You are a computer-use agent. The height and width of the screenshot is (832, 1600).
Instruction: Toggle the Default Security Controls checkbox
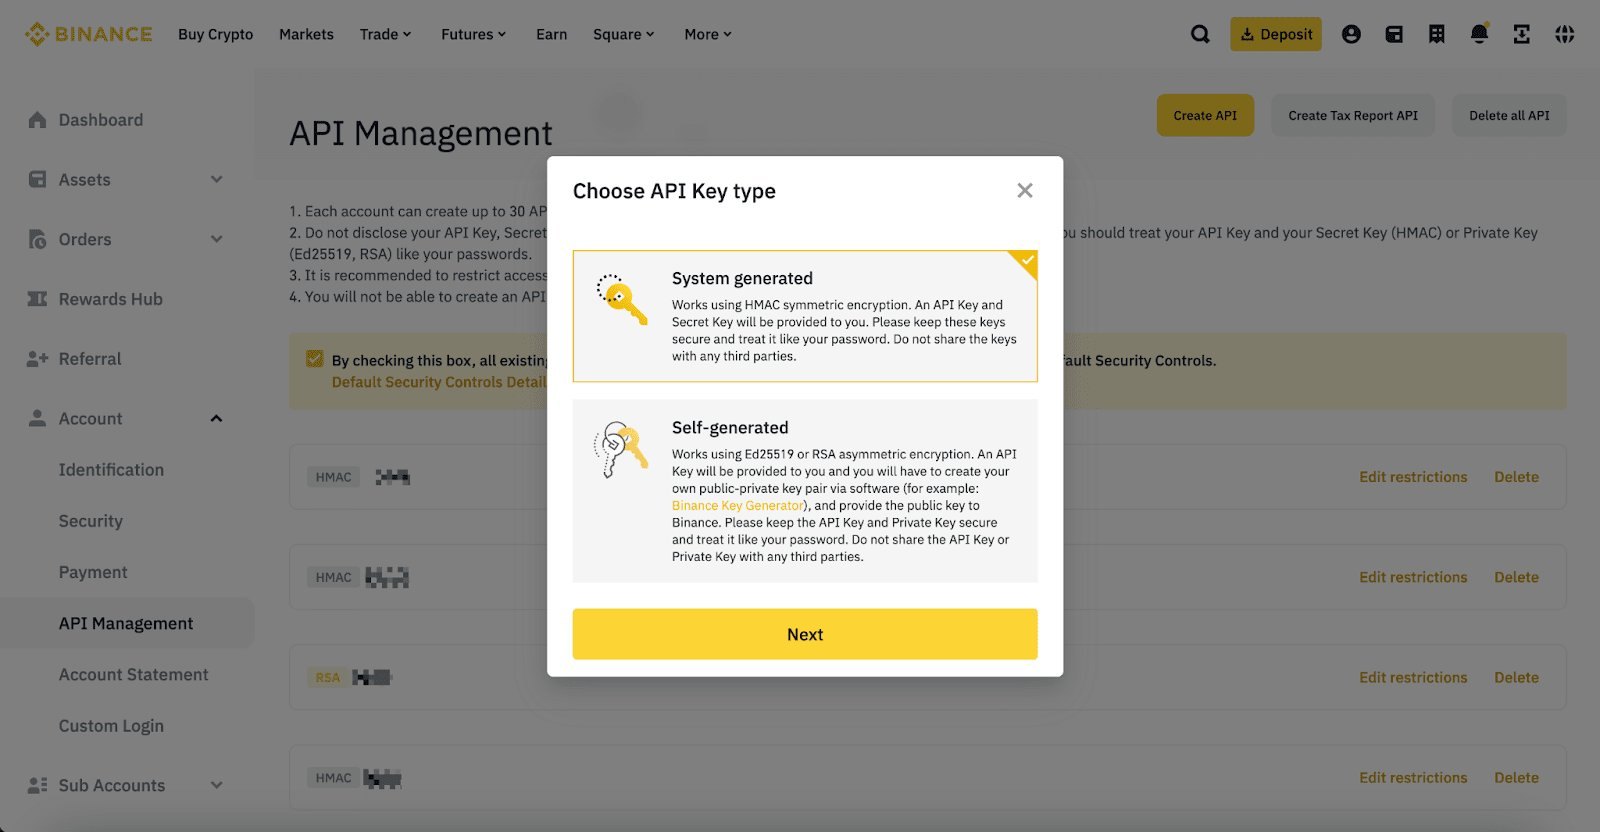pos(315,359)
